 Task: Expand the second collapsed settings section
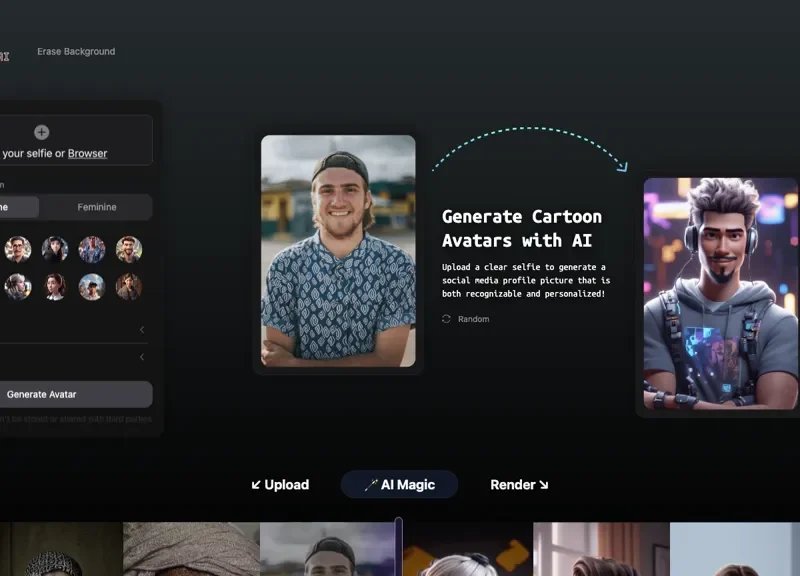pyautogui.click(x=142, y=356)
